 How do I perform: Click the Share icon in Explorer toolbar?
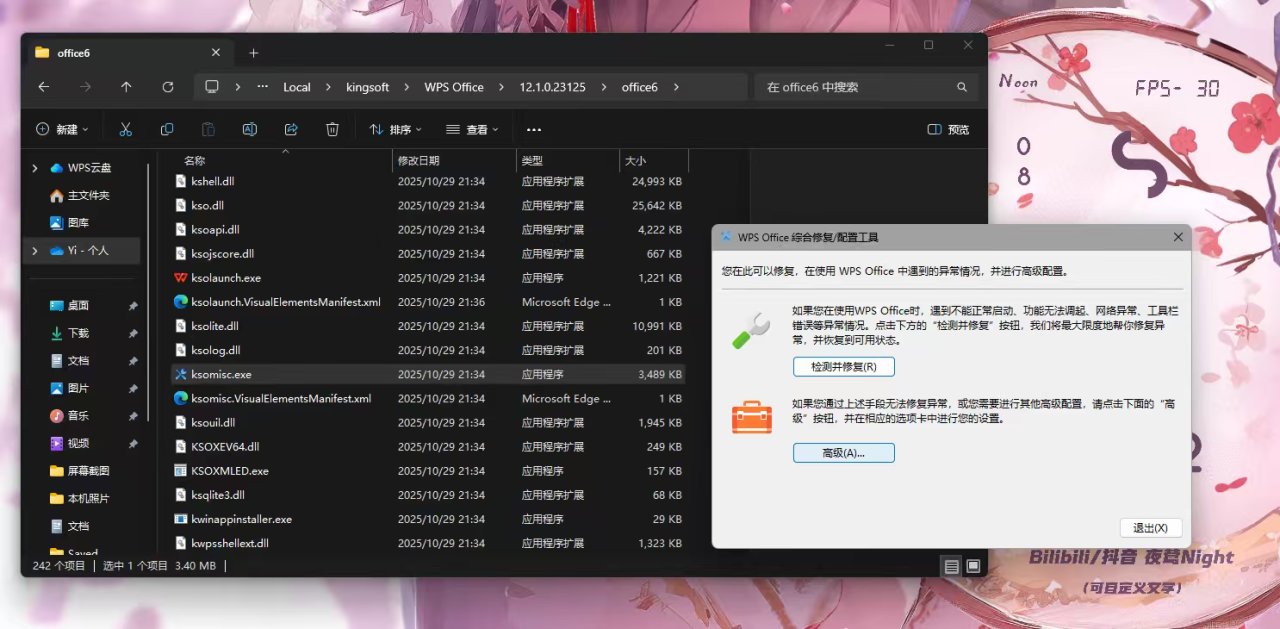[x=291, y=129]
